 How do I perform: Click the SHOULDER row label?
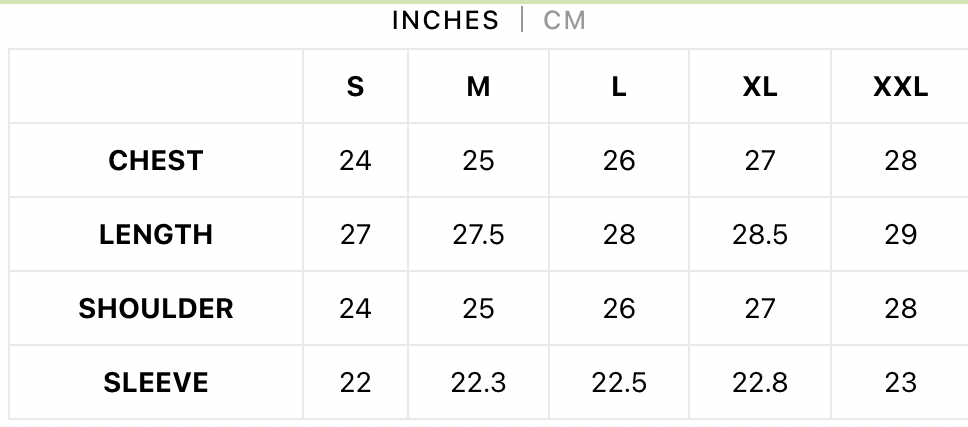coord(156,308)
